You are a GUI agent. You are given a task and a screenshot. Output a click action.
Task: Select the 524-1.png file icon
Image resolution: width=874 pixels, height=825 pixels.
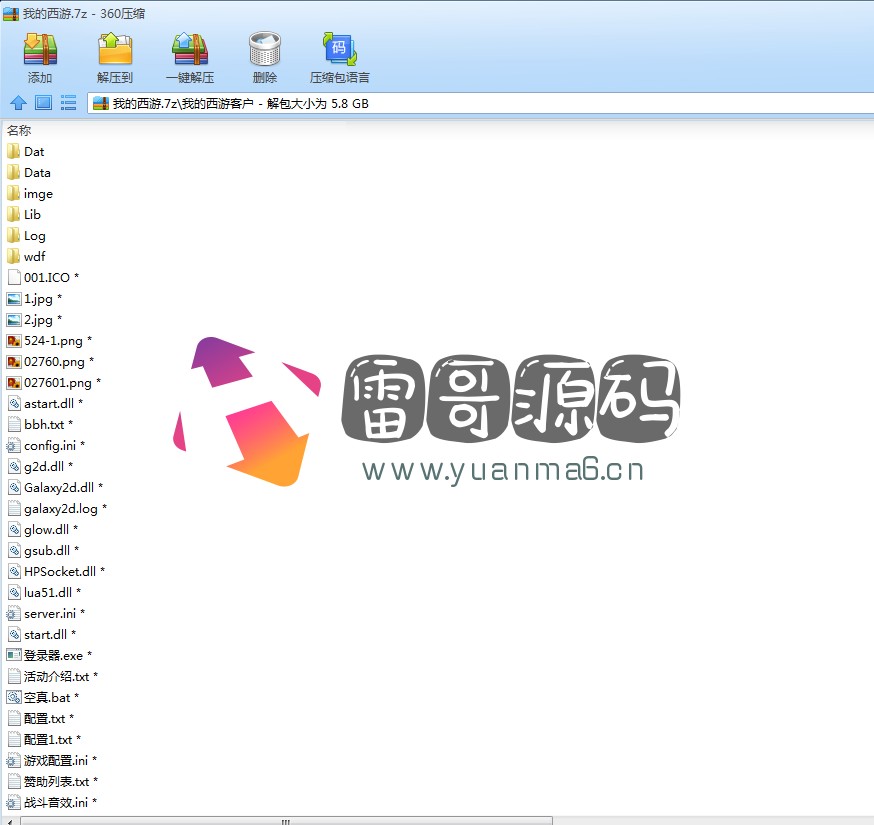[13, 341]
